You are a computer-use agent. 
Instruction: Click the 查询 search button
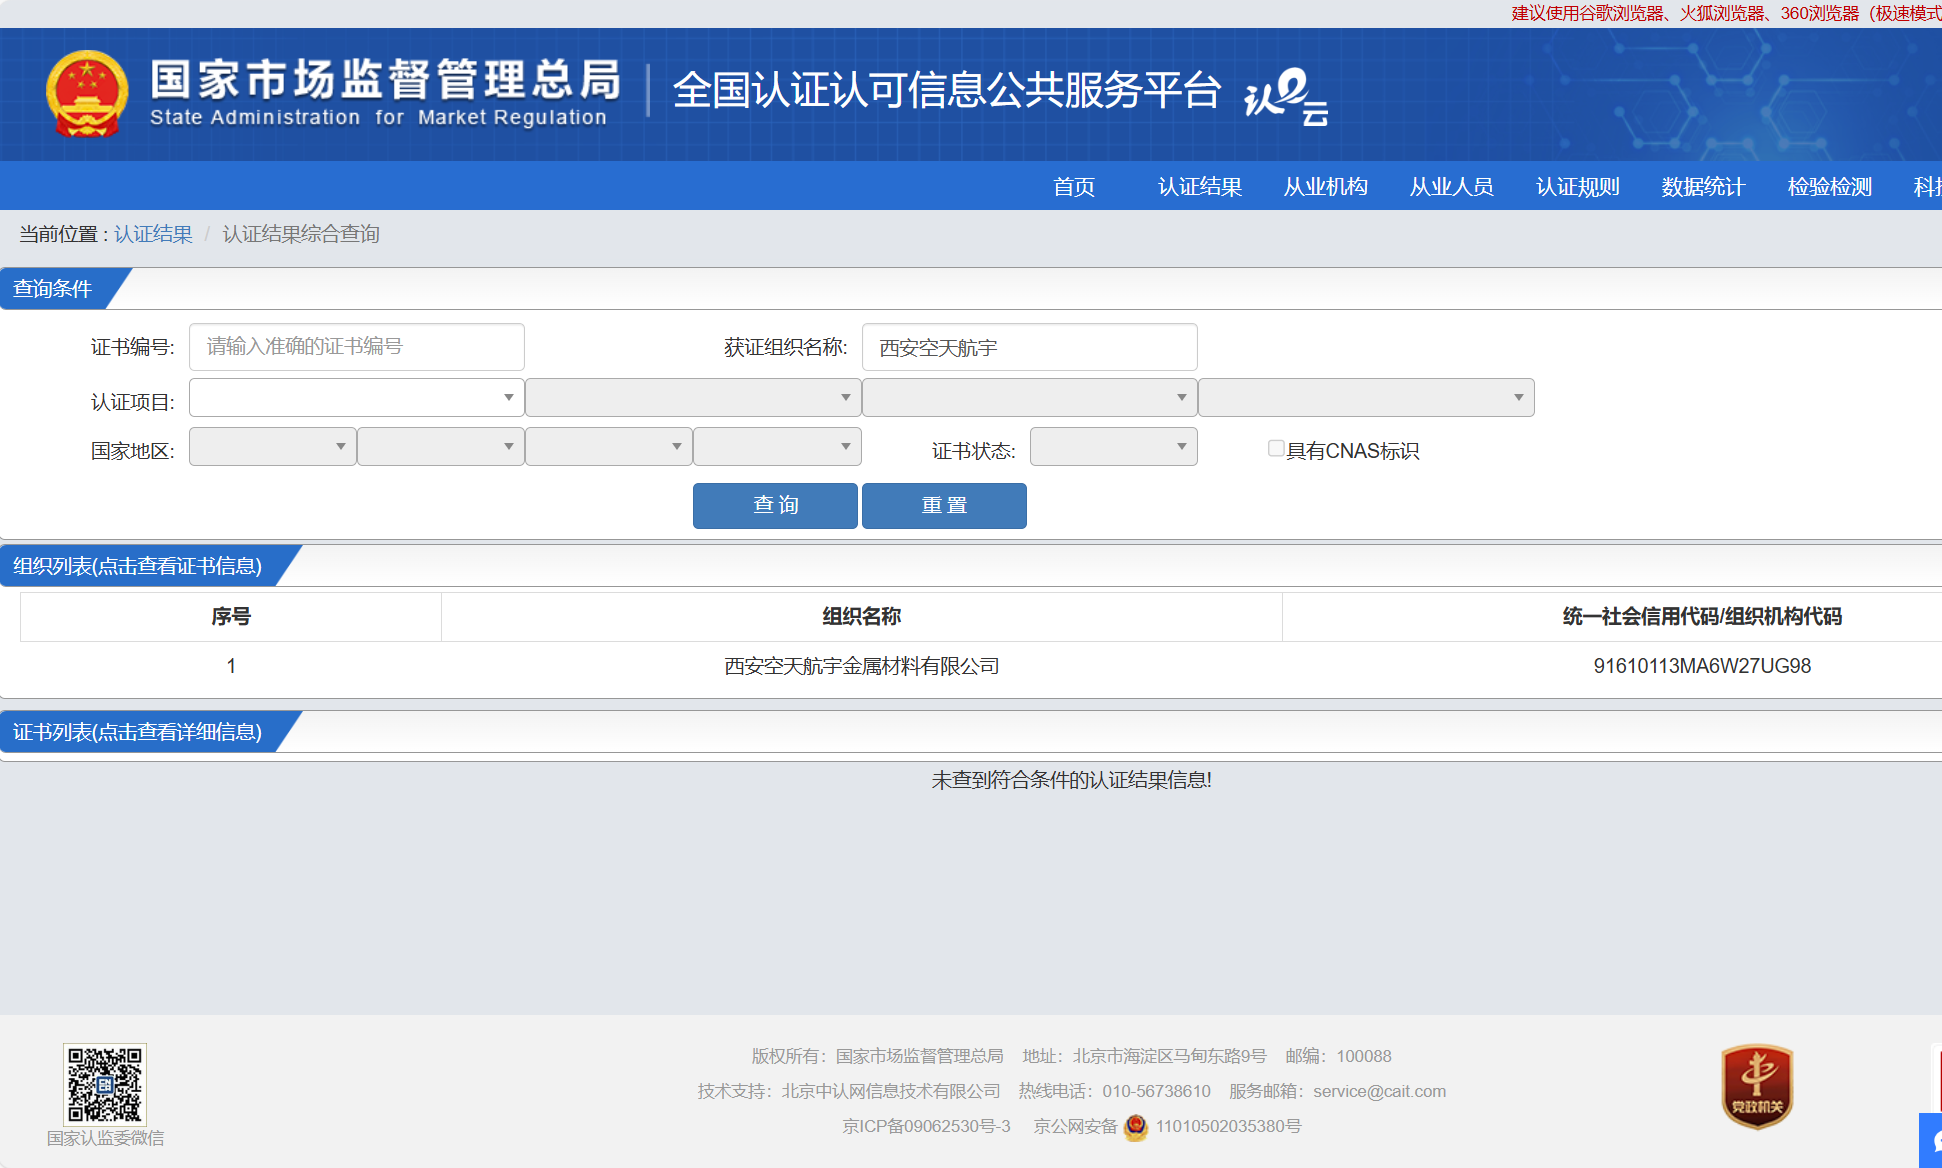tap(775, 506)
